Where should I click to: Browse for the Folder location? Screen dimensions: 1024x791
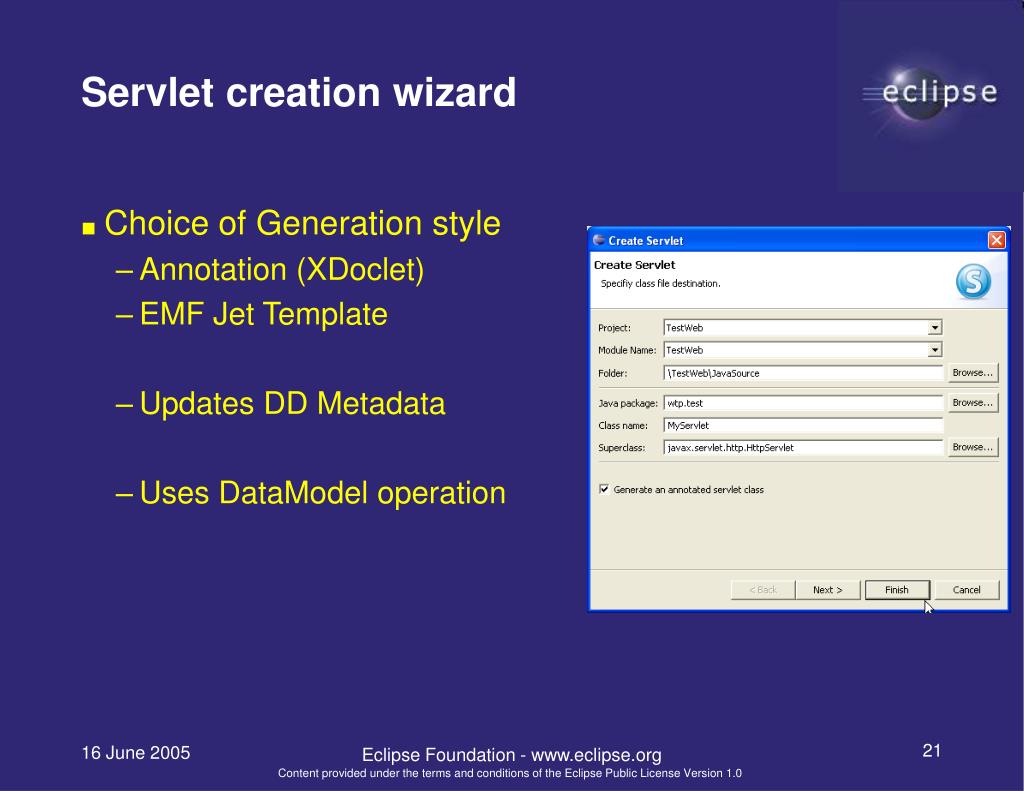(x=972, y=373)
